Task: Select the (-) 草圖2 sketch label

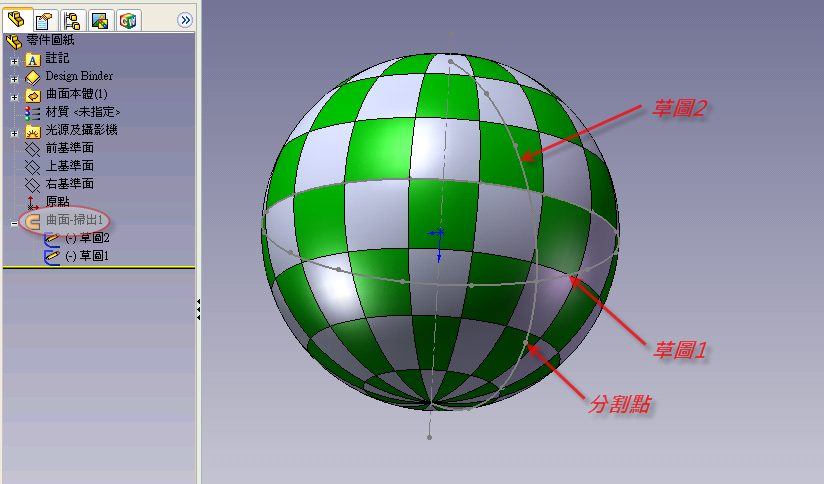Action: click(x=87, y=238)
